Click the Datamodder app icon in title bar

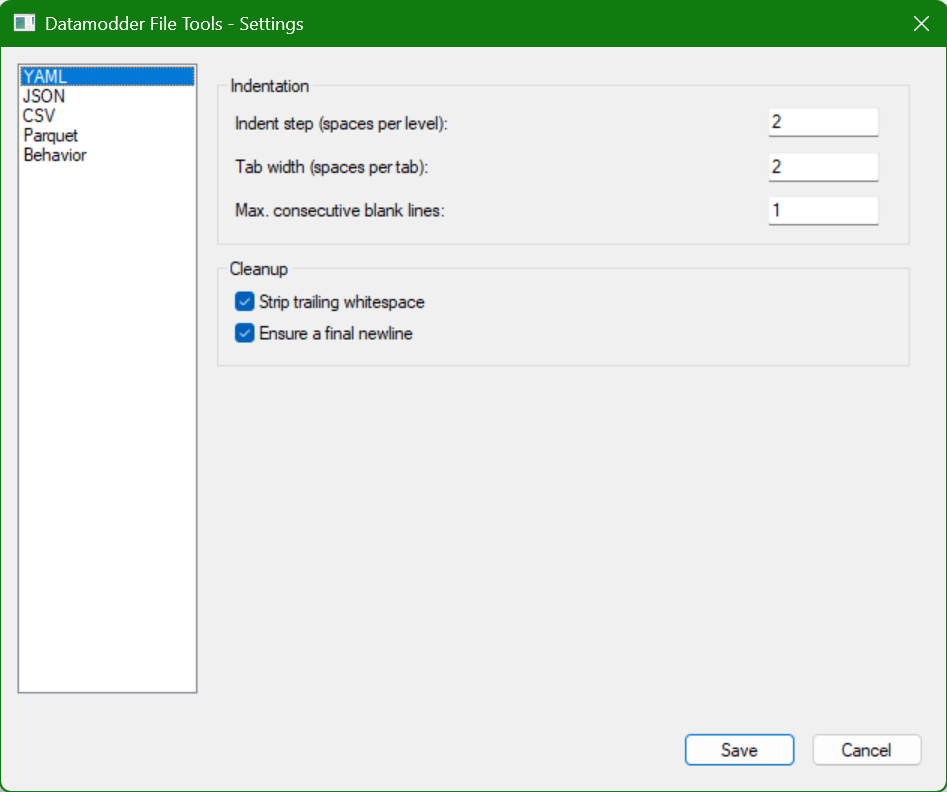point(24,24)
